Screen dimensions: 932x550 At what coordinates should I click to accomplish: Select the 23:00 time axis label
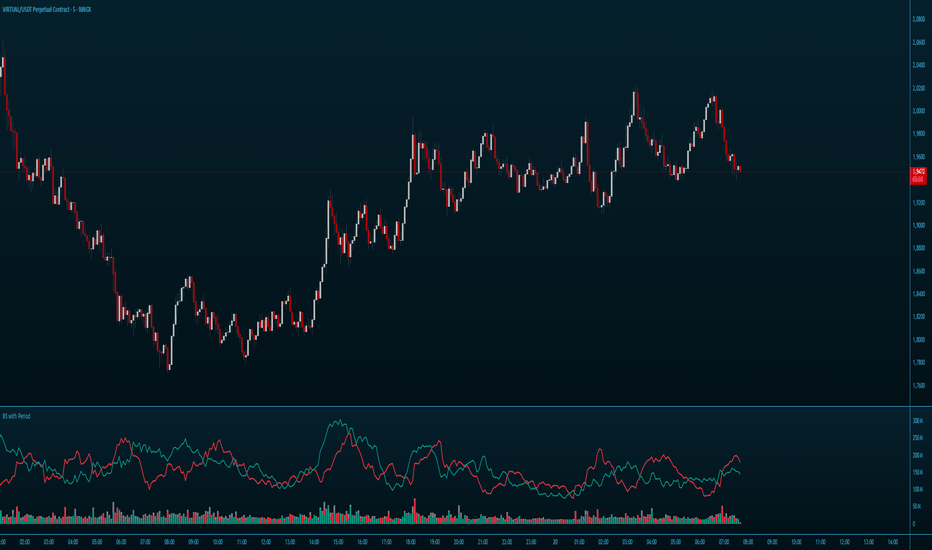click(x=531, y=542)
